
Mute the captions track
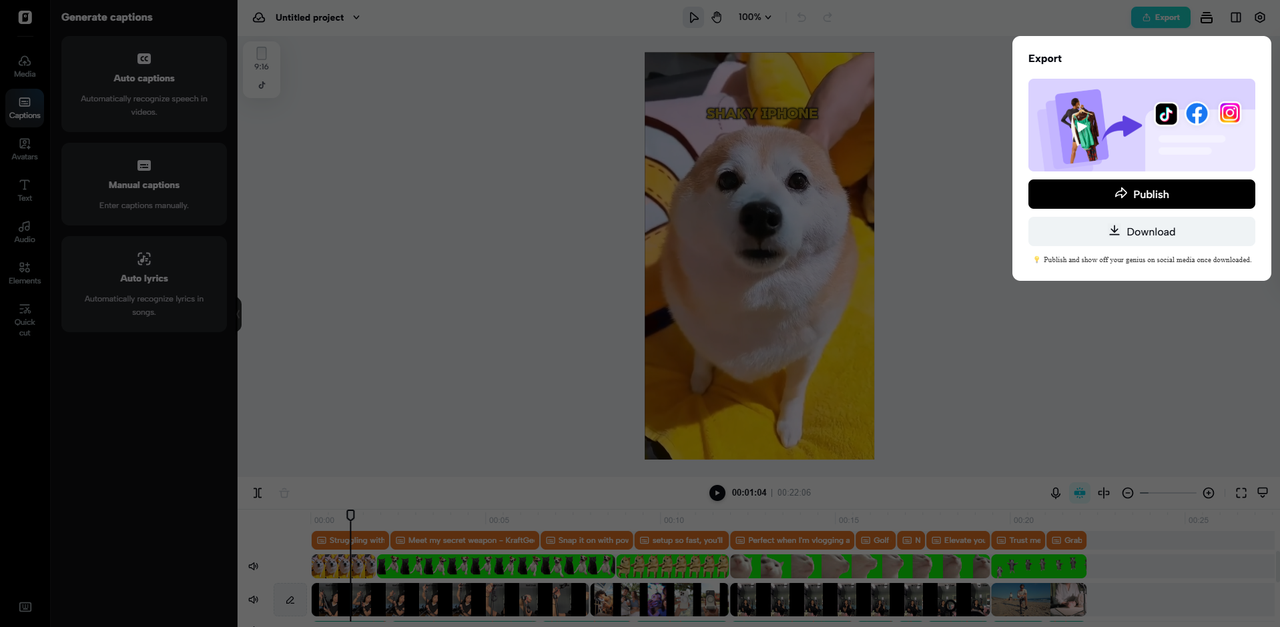point(253,565)
